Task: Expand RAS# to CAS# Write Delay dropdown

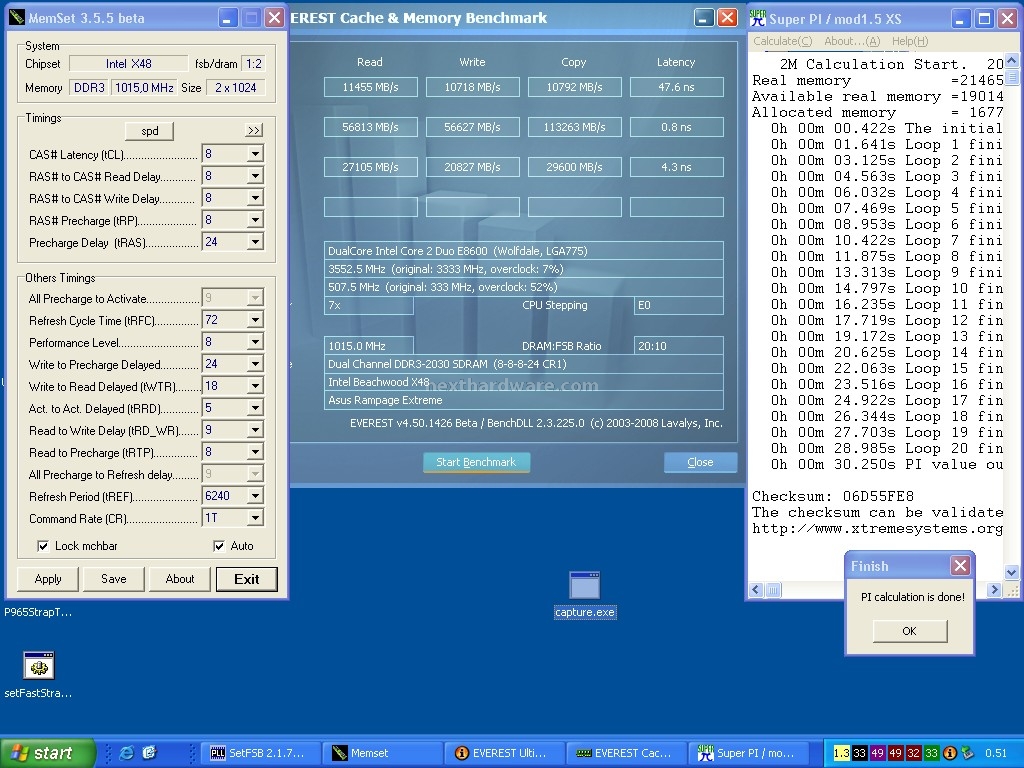Action: point(255,198)
